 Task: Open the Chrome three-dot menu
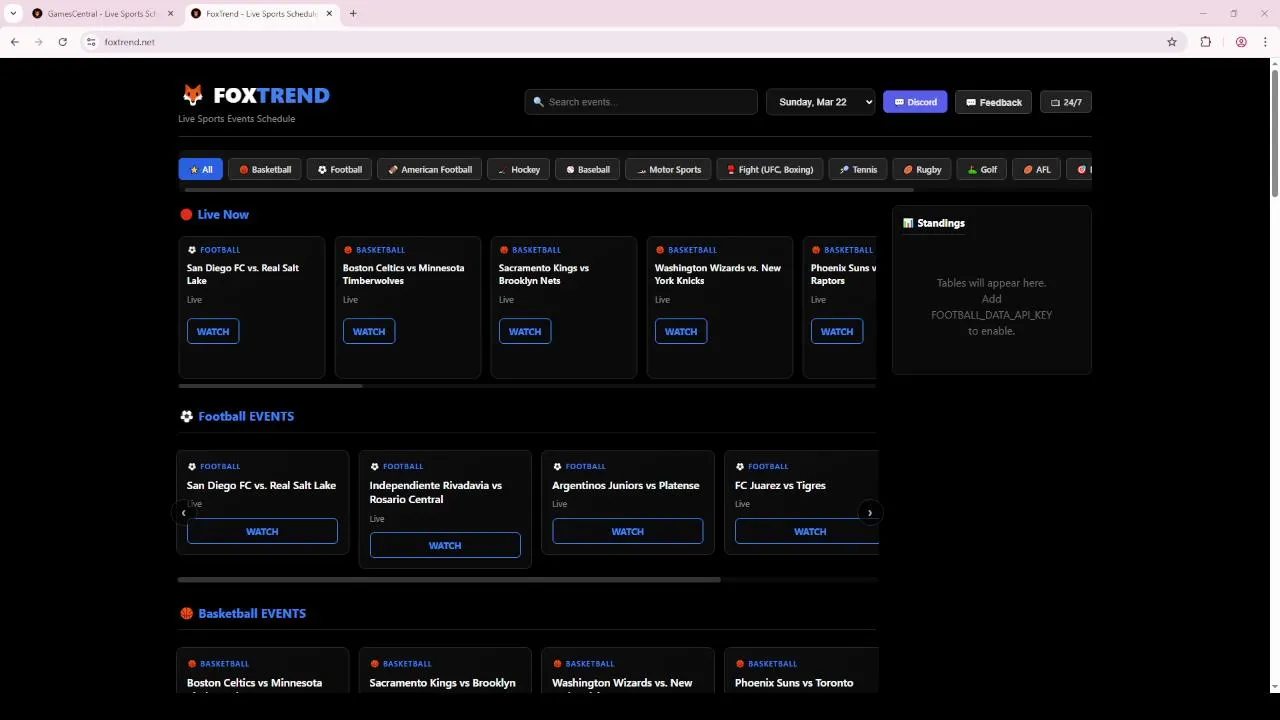tap(1266, 42)
